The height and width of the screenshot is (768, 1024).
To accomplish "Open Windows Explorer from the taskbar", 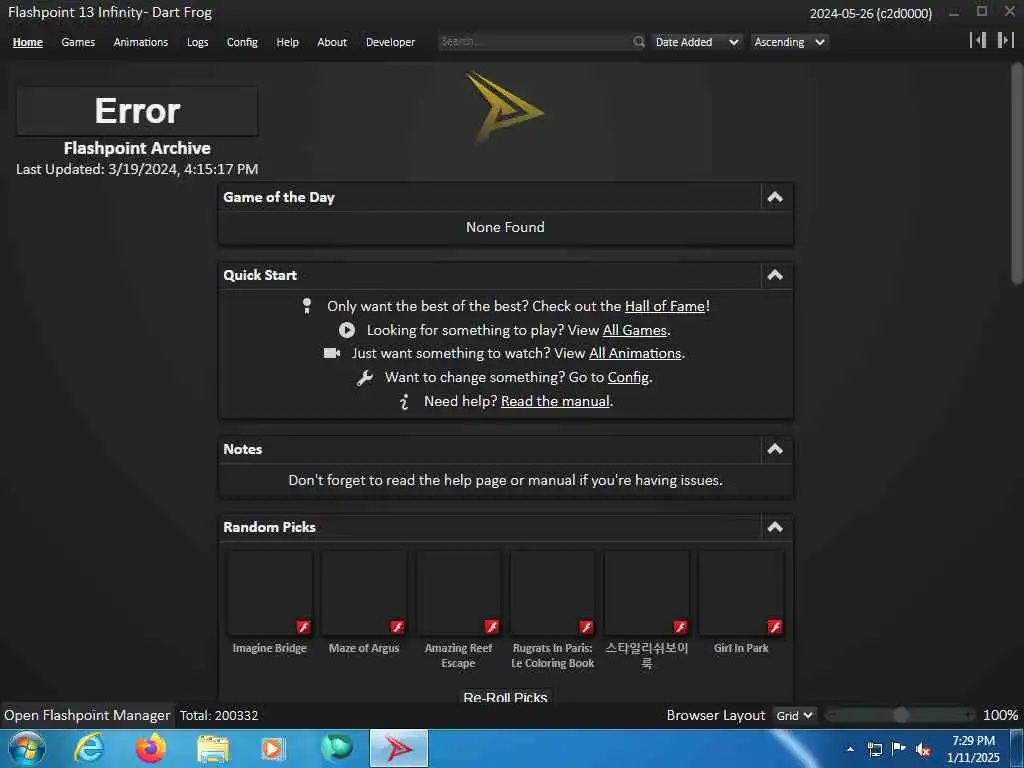I will pos(213,749).
